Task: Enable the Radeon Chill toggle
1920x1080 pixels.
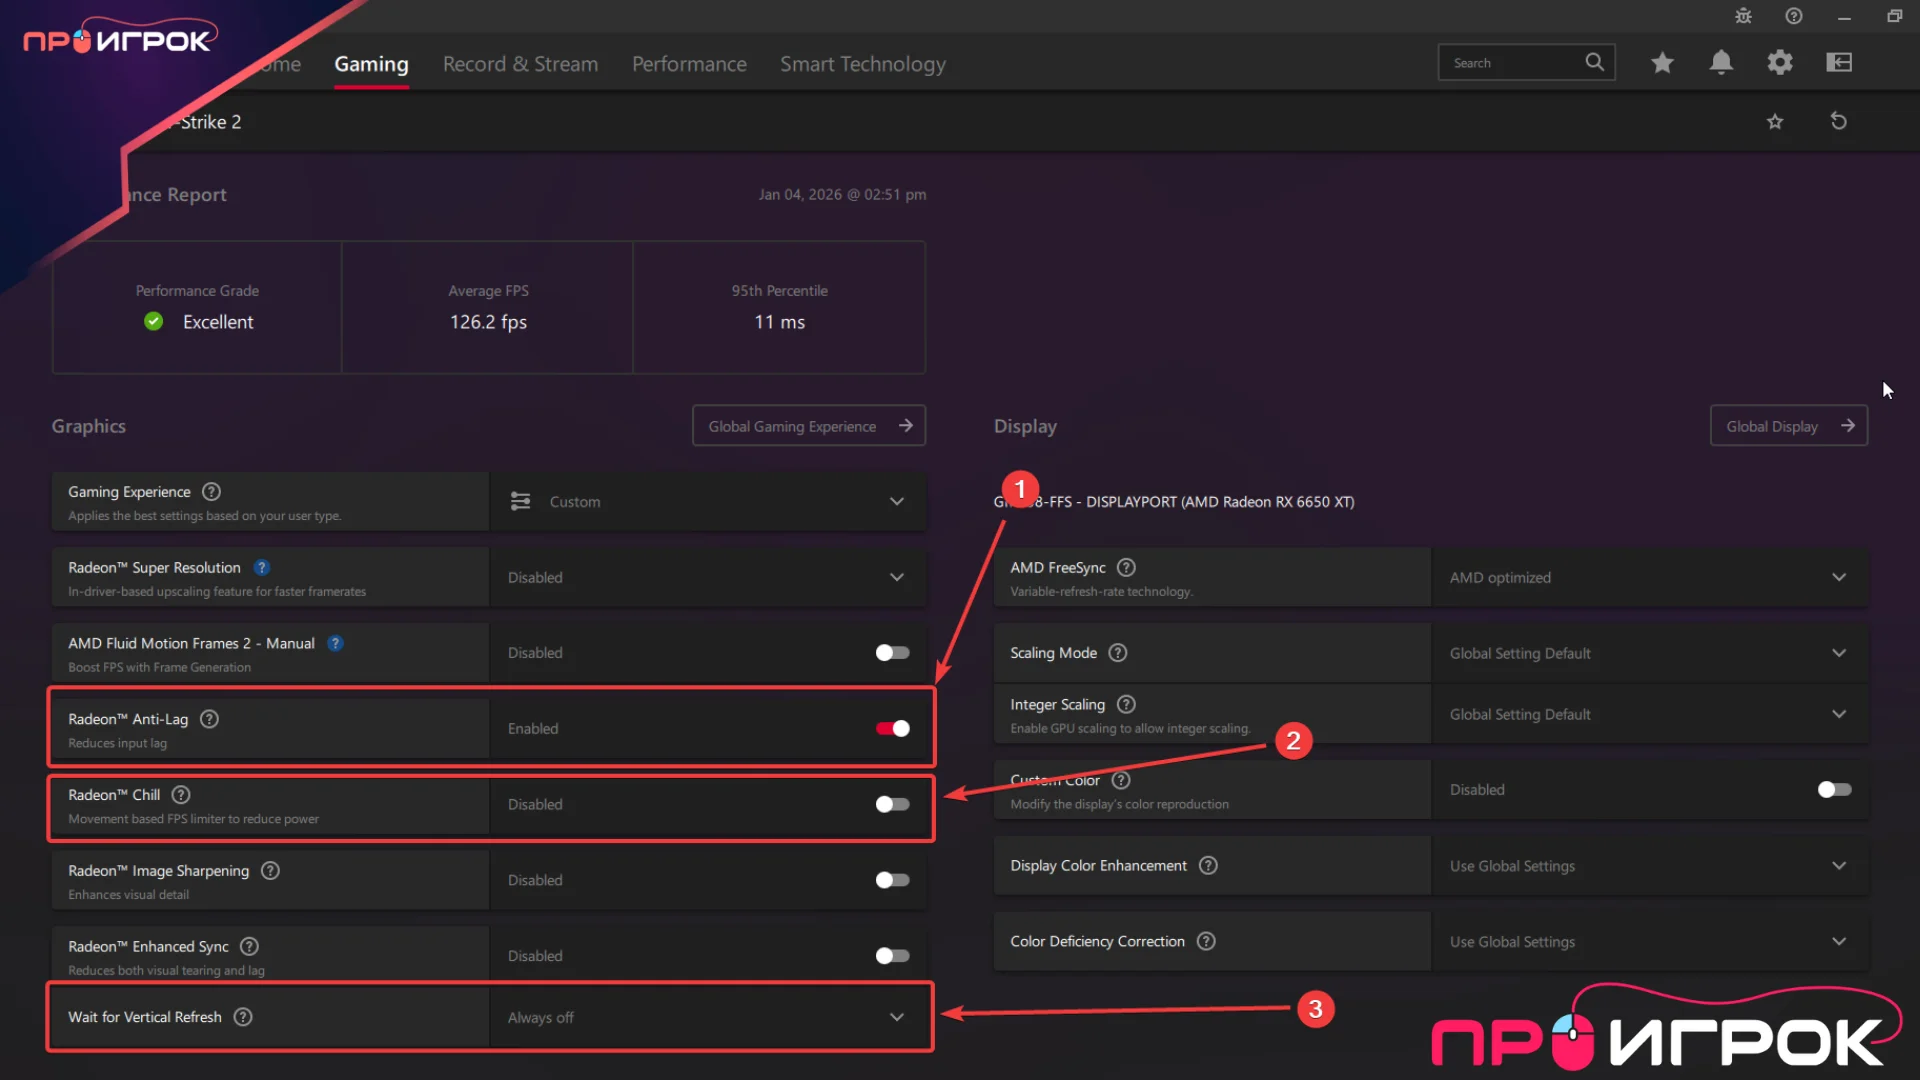Action: tap(892, 804)
